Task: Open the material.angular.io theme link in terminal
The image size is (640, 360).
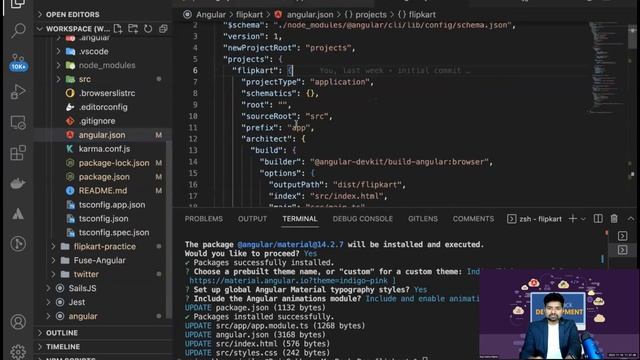Action: pyautogui.click(x=289, y=280)
